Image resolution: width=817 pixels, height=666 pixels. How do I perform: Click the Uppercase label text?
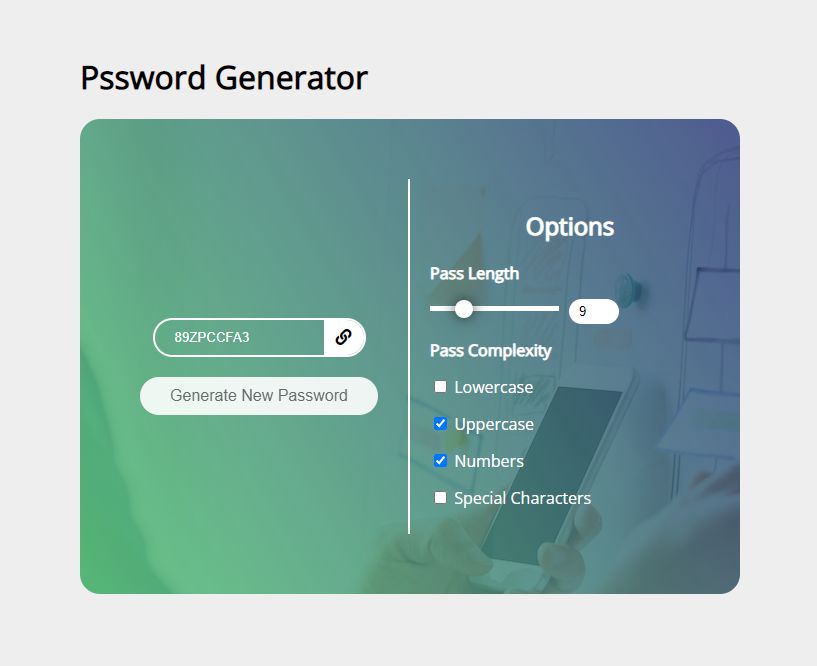[x=494, y=424]
